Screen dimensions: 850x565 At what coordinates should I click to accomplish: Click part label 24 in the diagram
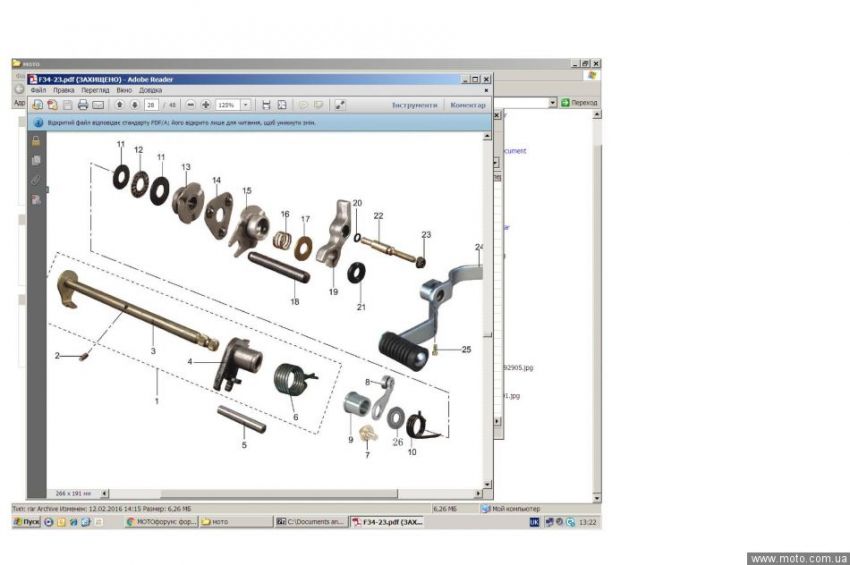pos(479,247)
